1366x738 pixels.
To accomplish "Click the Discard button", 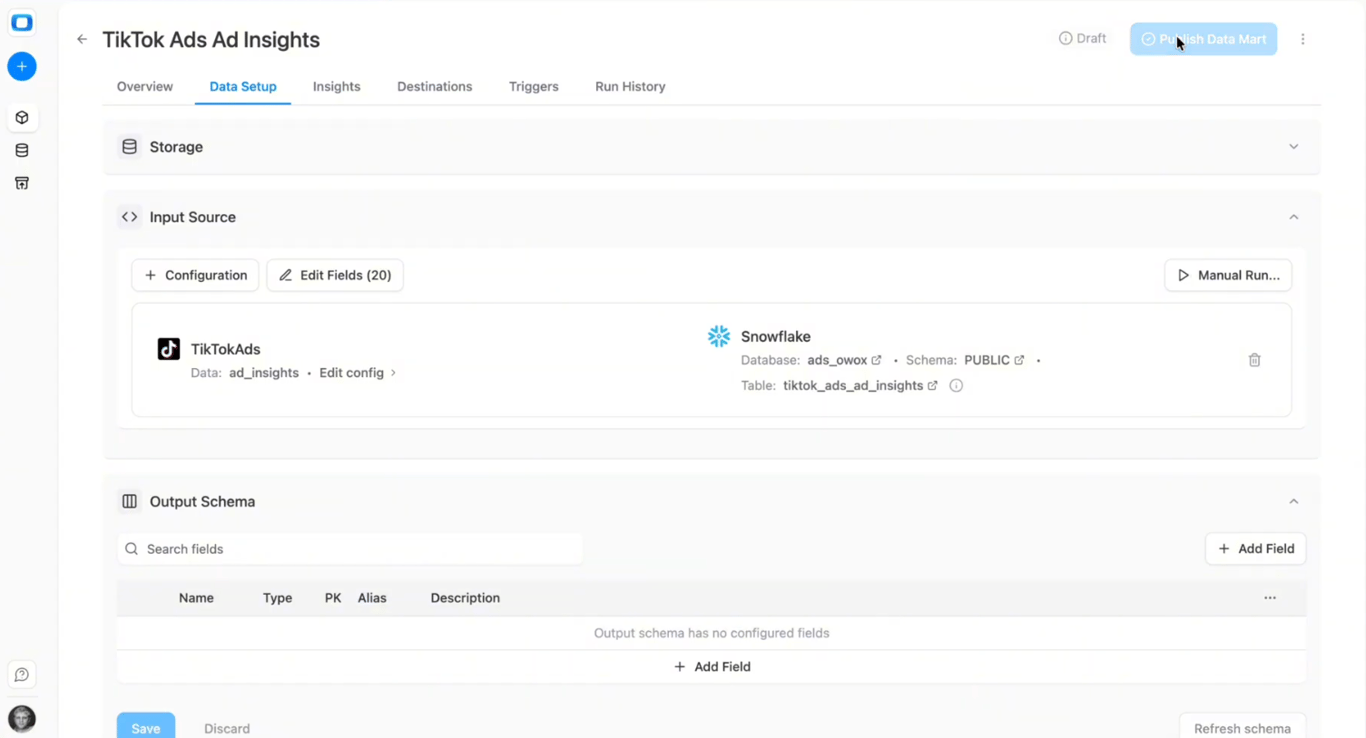I will [x=227, y=728].
